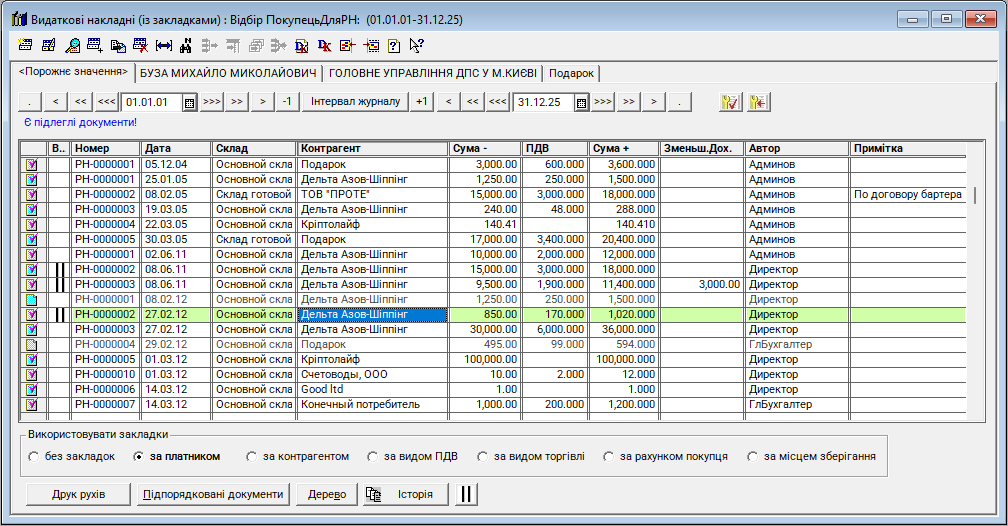Open calendar picker for start date 01.01.01
The image size is (1008, 526).
[x=189, y=102]
